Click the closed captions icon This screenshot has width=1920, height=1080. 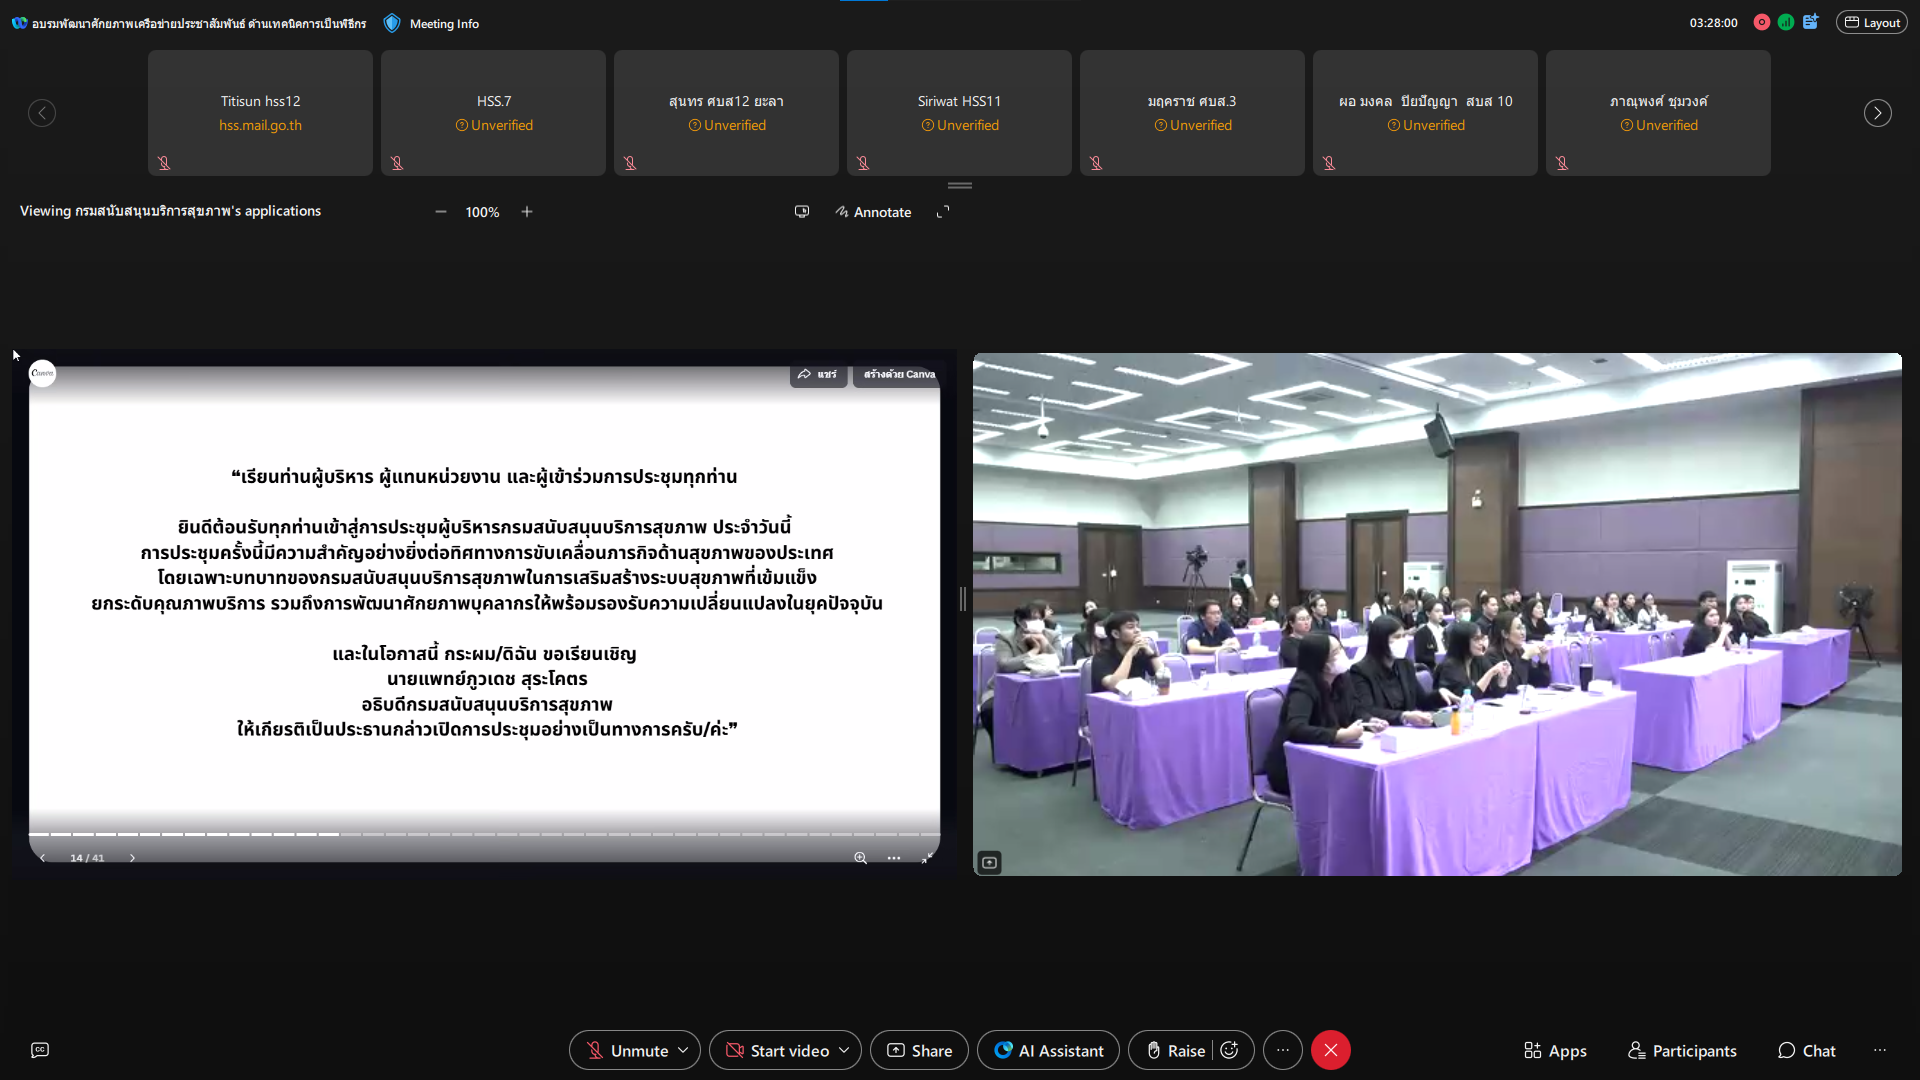pyautogui.click(x=40, y=1050)
